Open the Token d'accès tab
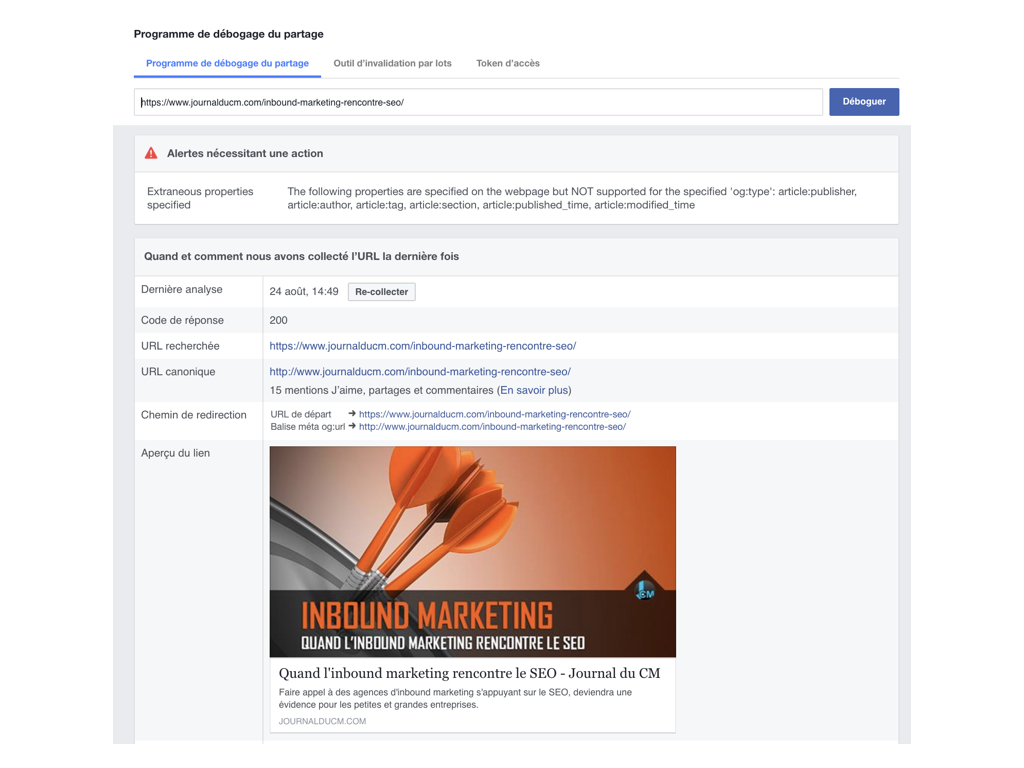Screen dimensions: 1024x768 click(x=508, y=63)
